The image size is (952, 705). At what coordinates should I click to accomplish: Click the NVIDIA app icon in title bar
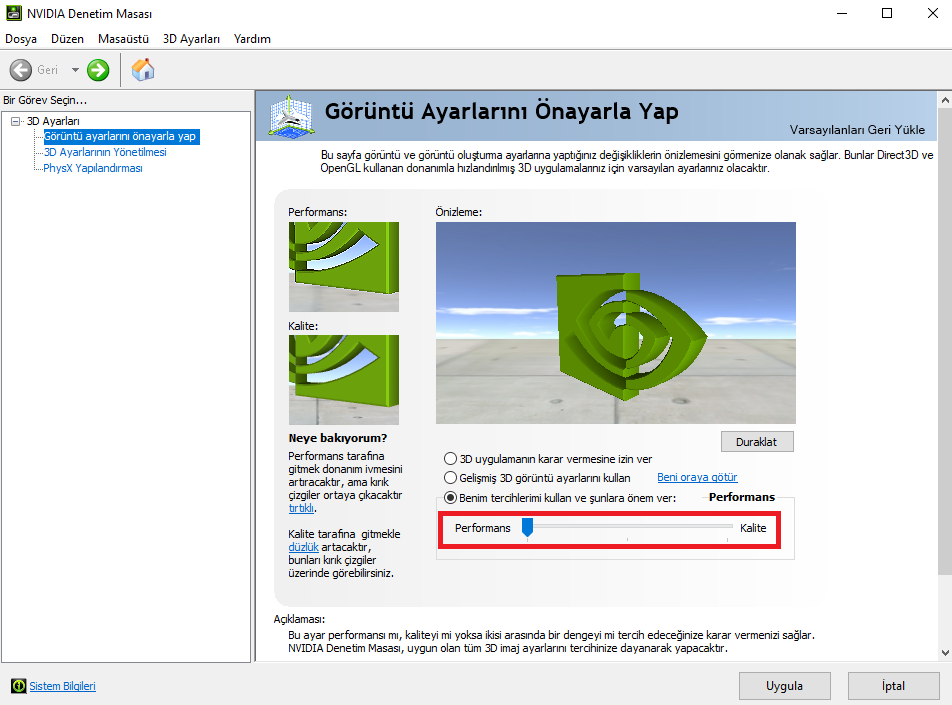pyautogui.click(x=13, y=13)
